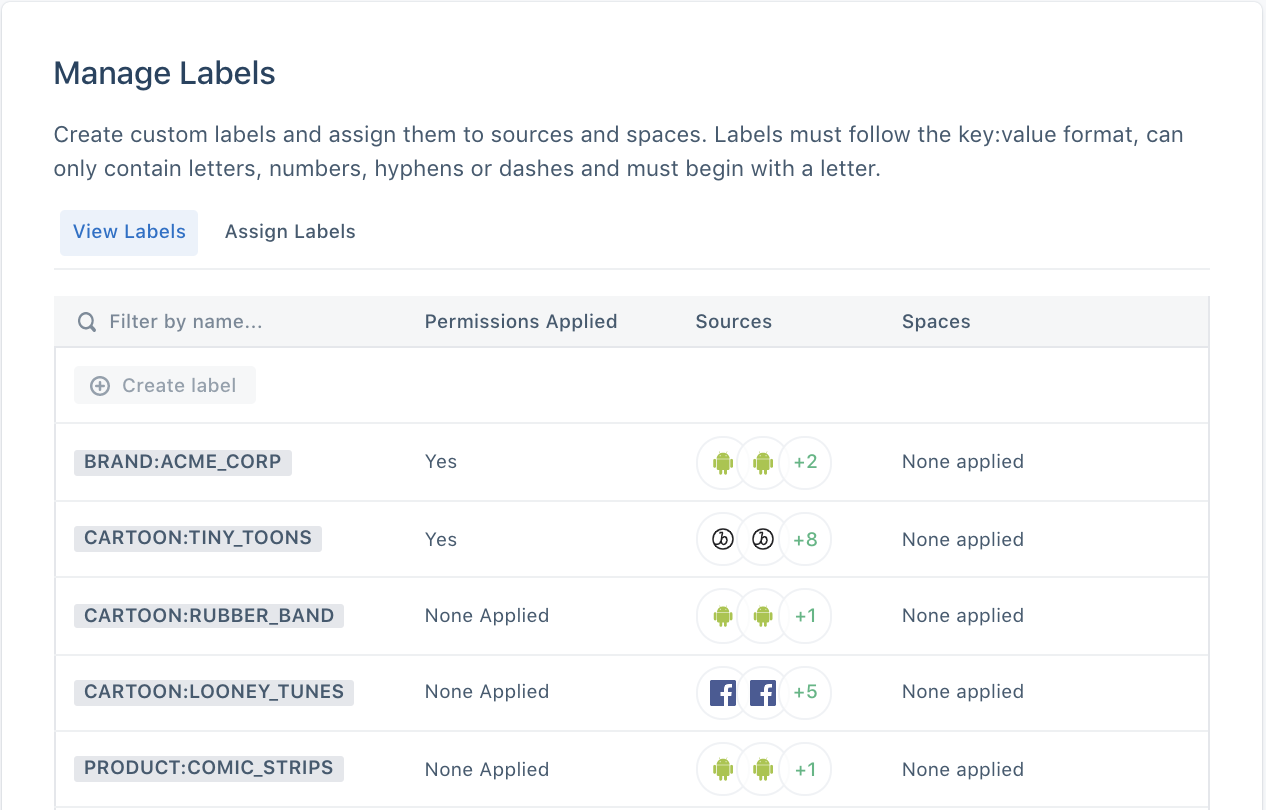Select the PRODUCT:COMIC_STRIPS label tag
Image resolution: width=1266 pixels, height=810 pixels.
pyautogui.click(x=209, y=768)
